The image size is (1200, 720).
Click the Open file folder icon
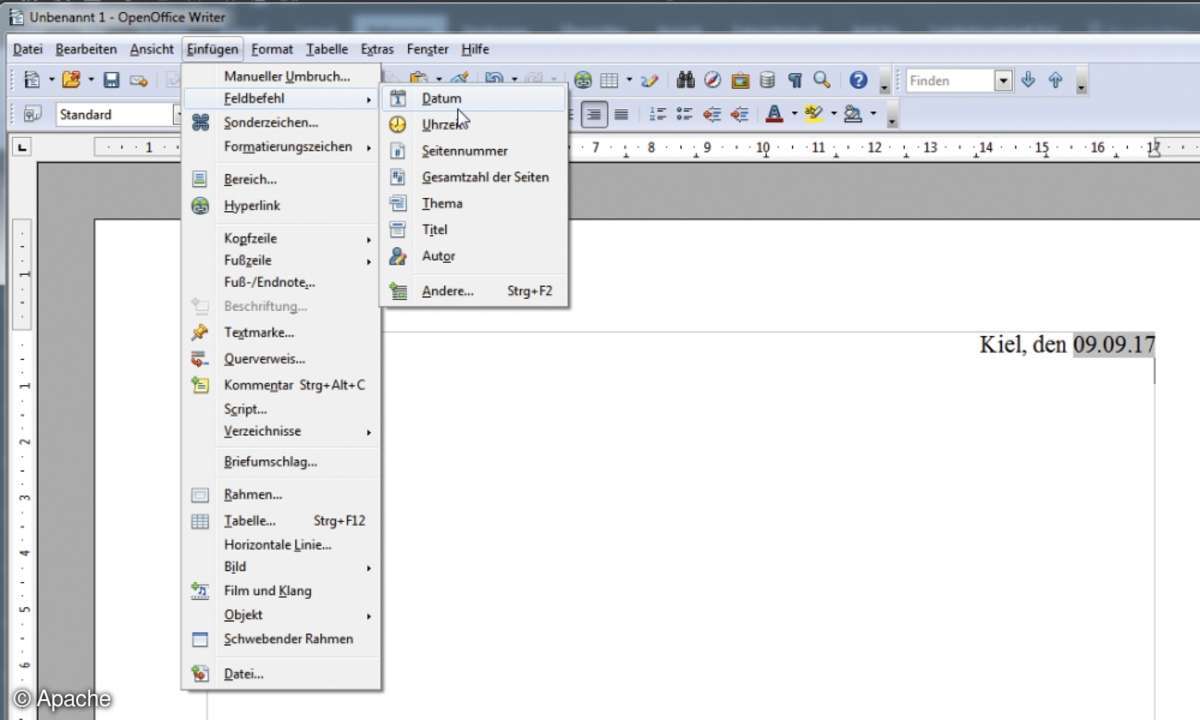click(x=71, y=80)
